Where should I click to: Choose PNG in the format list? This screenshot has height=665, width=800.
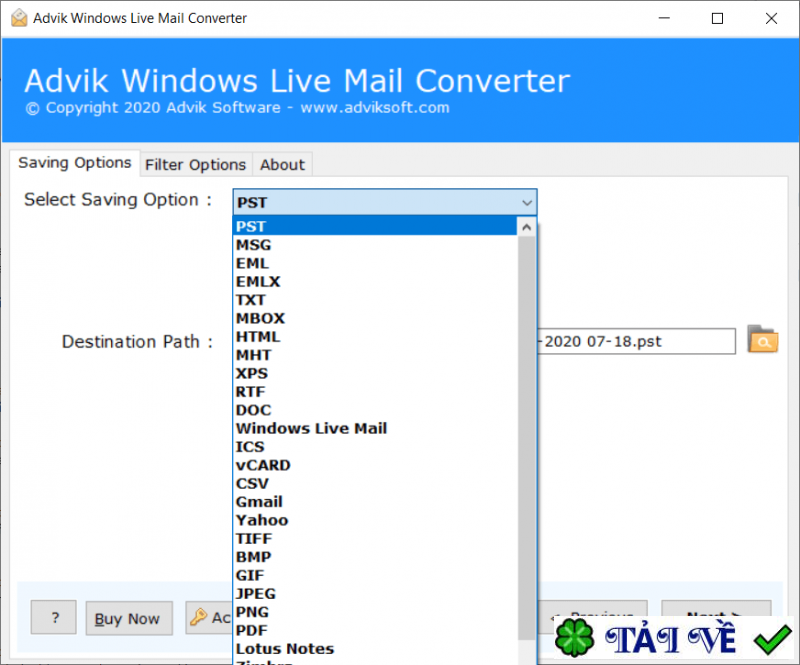[375, 612]
